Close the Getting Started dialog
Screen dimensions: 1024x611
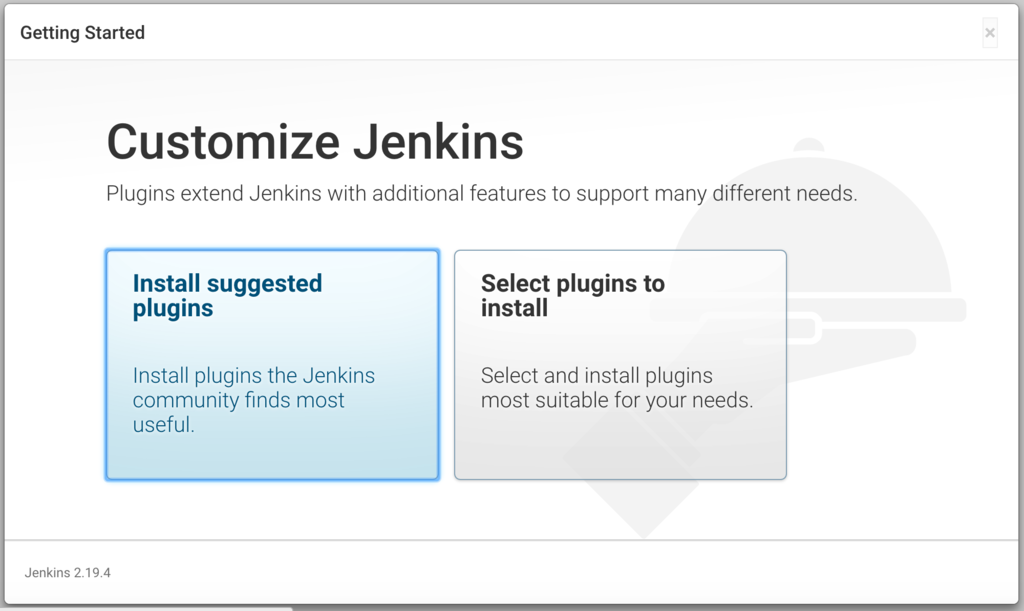coord(989,33)
